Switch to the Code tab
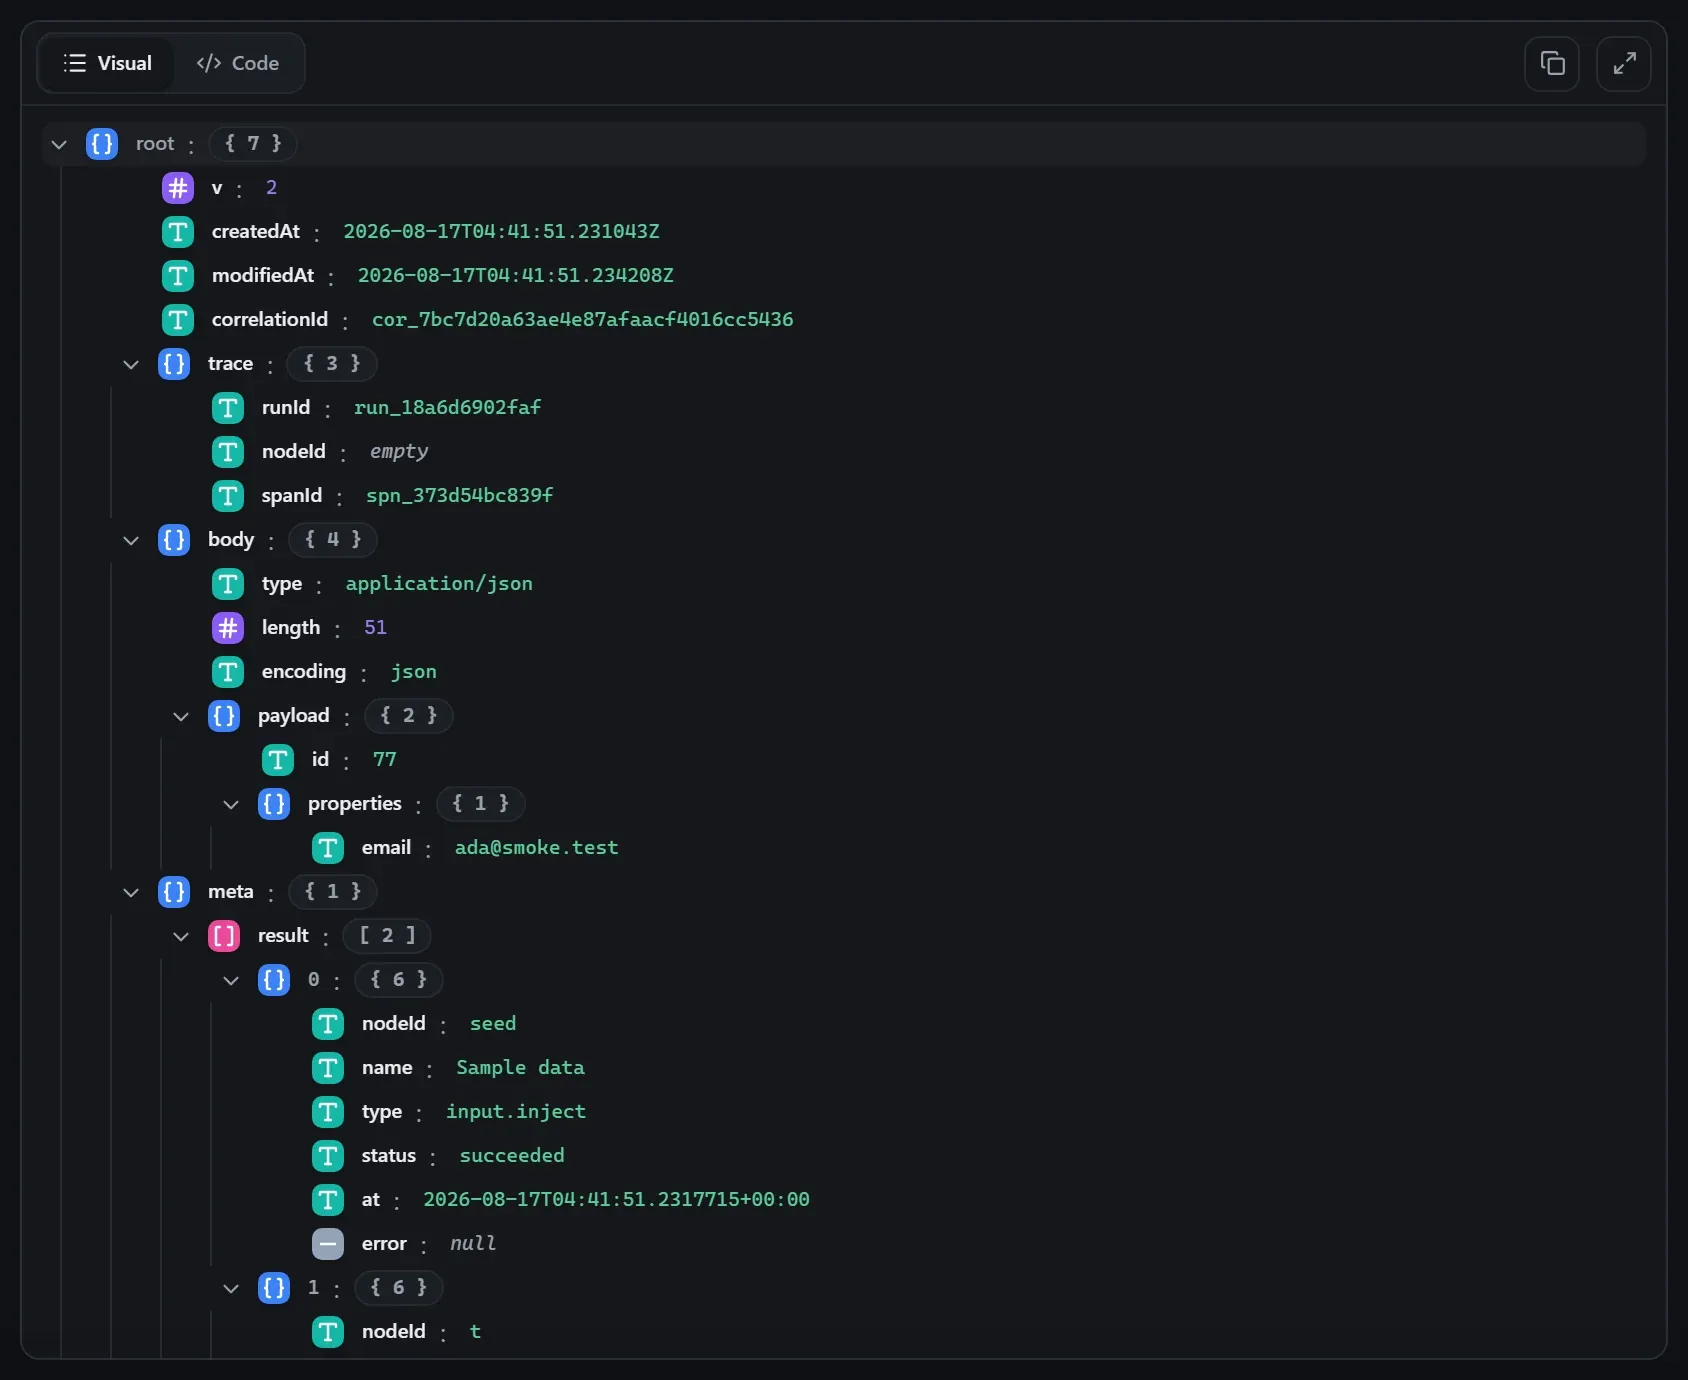 tap(238, 63)
